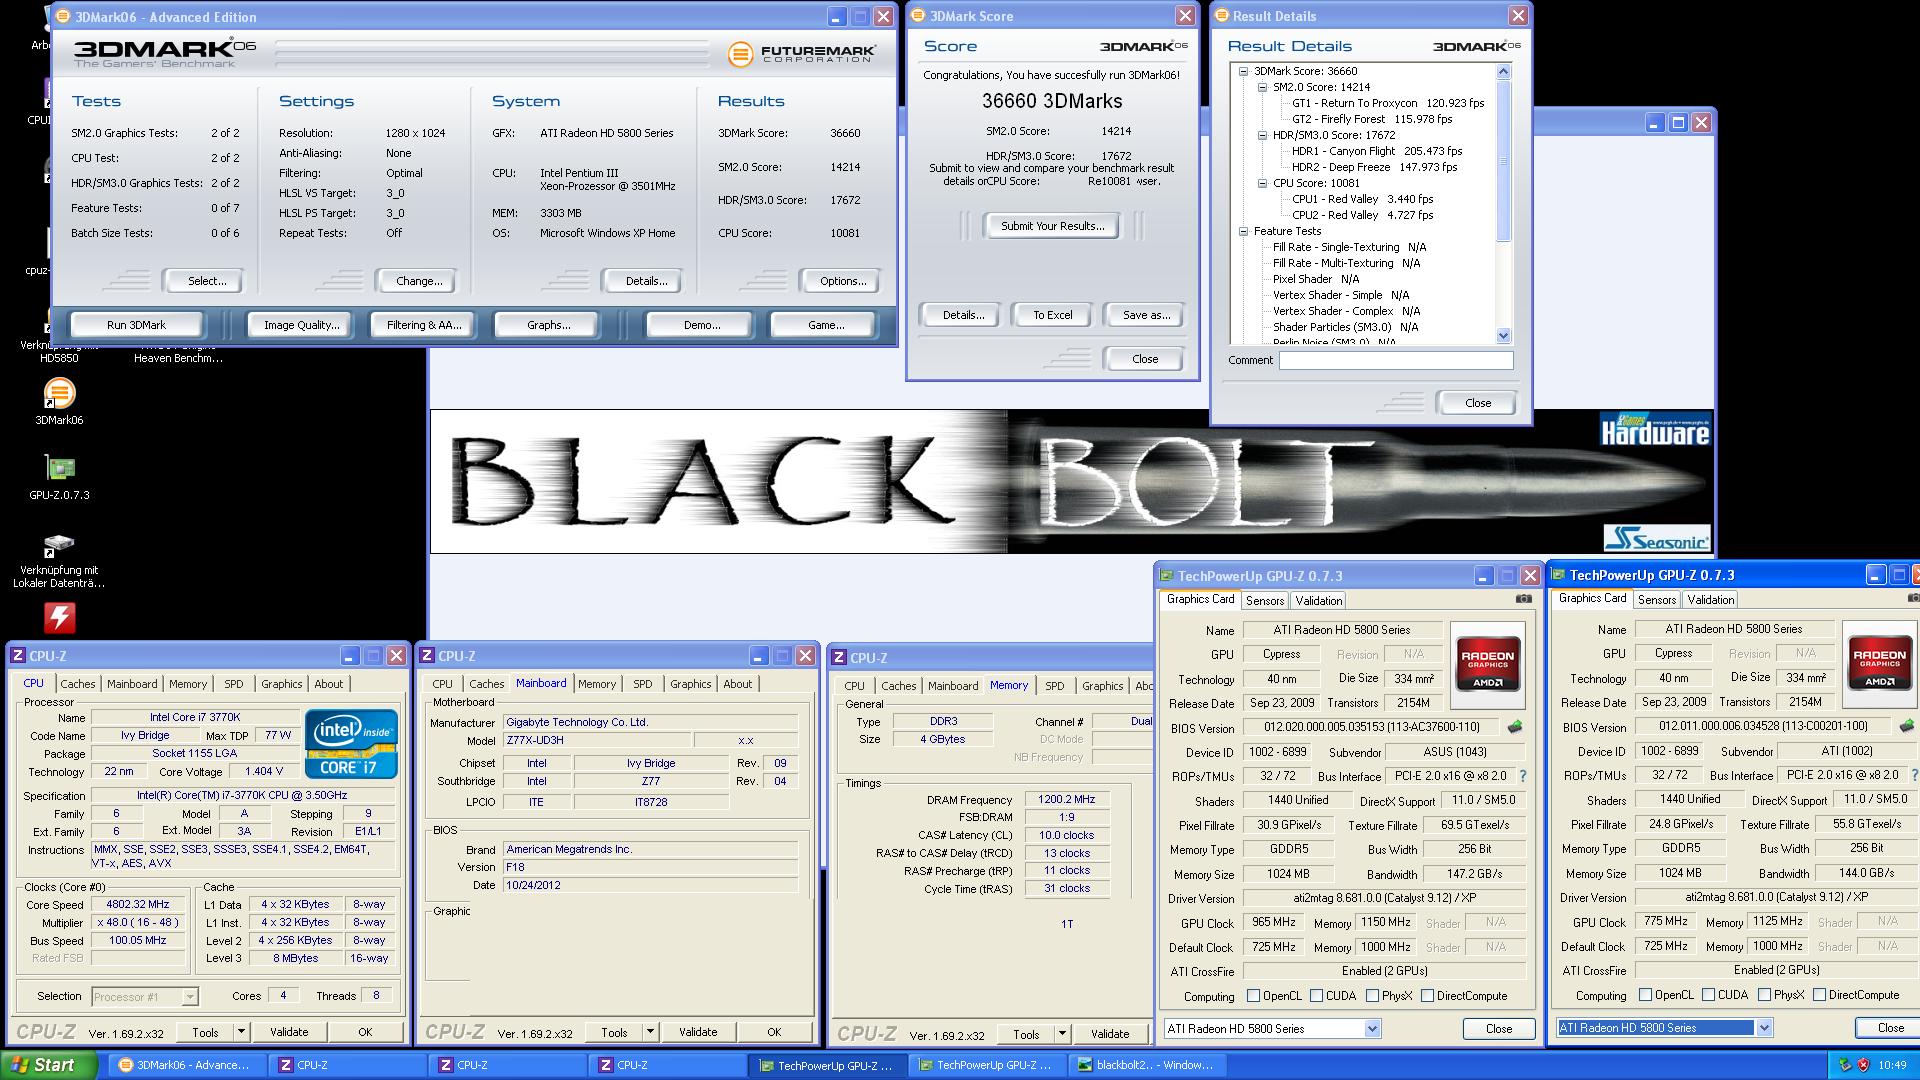Open SPD tab in Mainboard CPU-Z window
This screenshot has width=1920, height=1080.
(x=643, y=684)
